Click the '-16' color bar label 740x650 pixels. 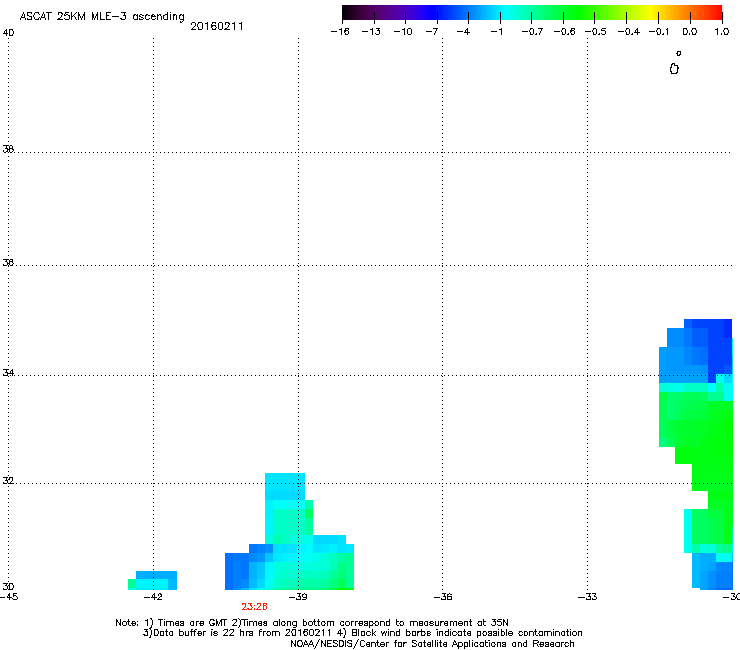pyautogui.click(x=340, y=32)
